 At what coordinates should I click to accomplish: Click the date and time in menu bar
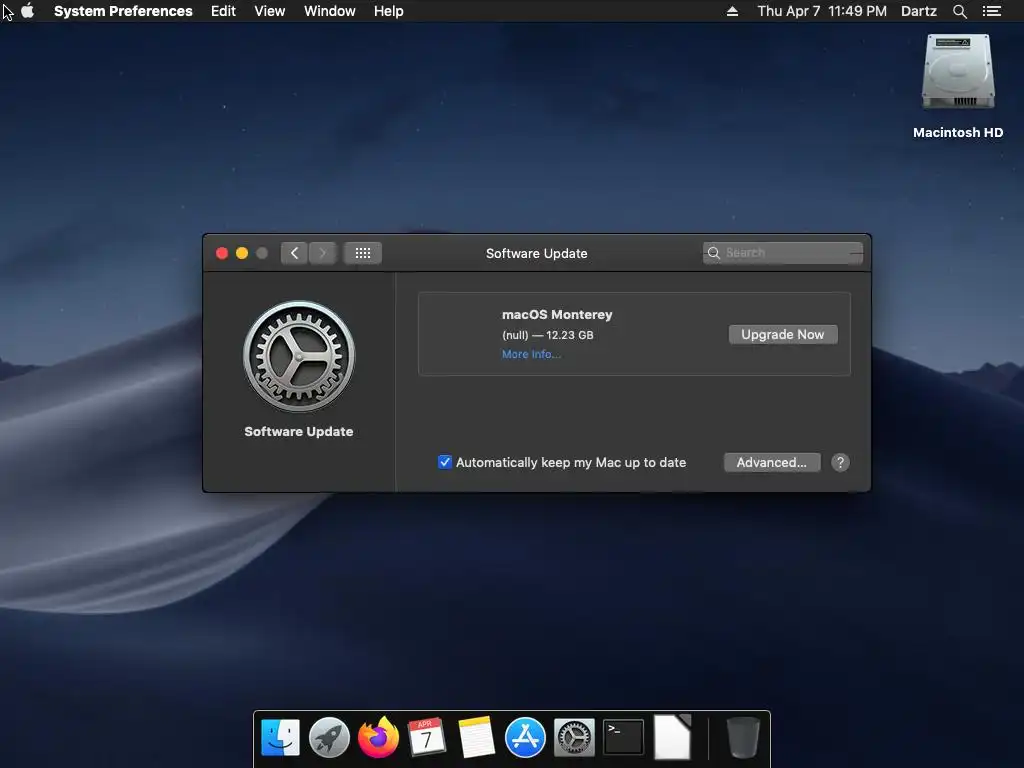(x=822, y=11)
